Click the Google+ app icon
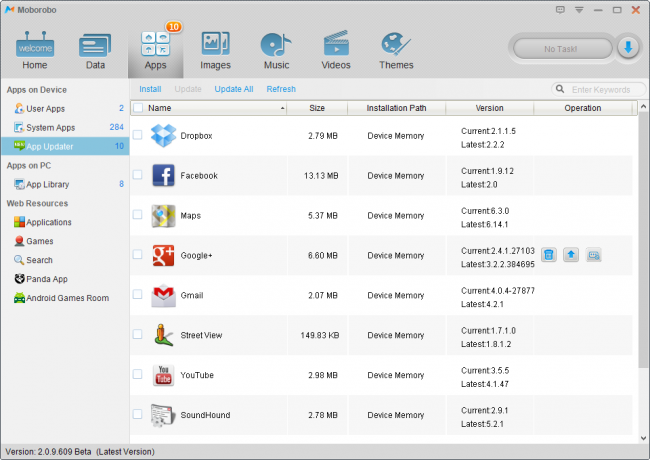 (163, 255)
